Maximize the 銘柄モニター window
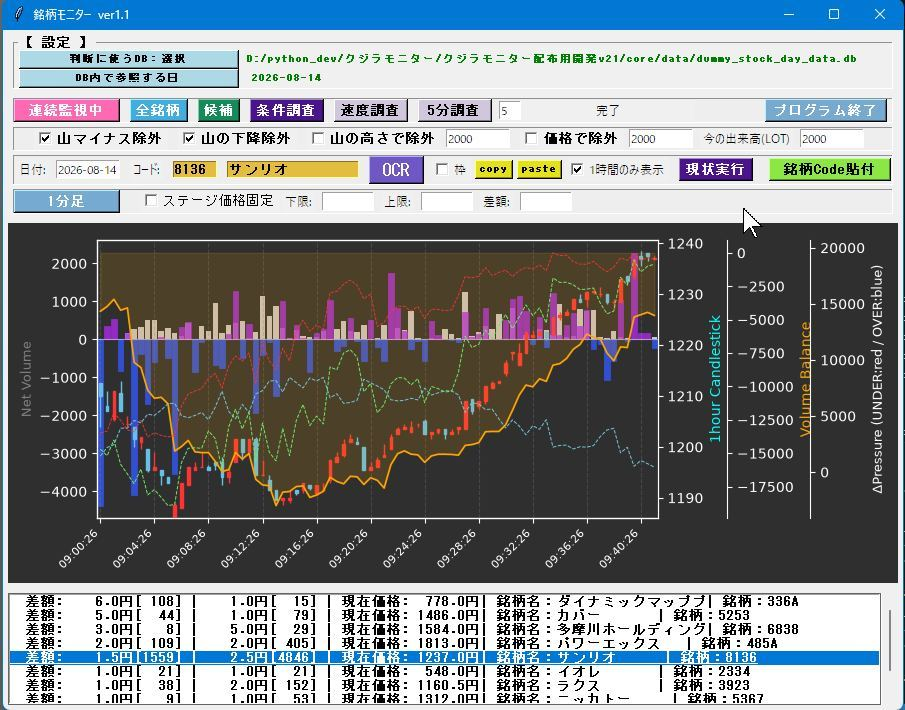905x710 pixels. point(834,14)
